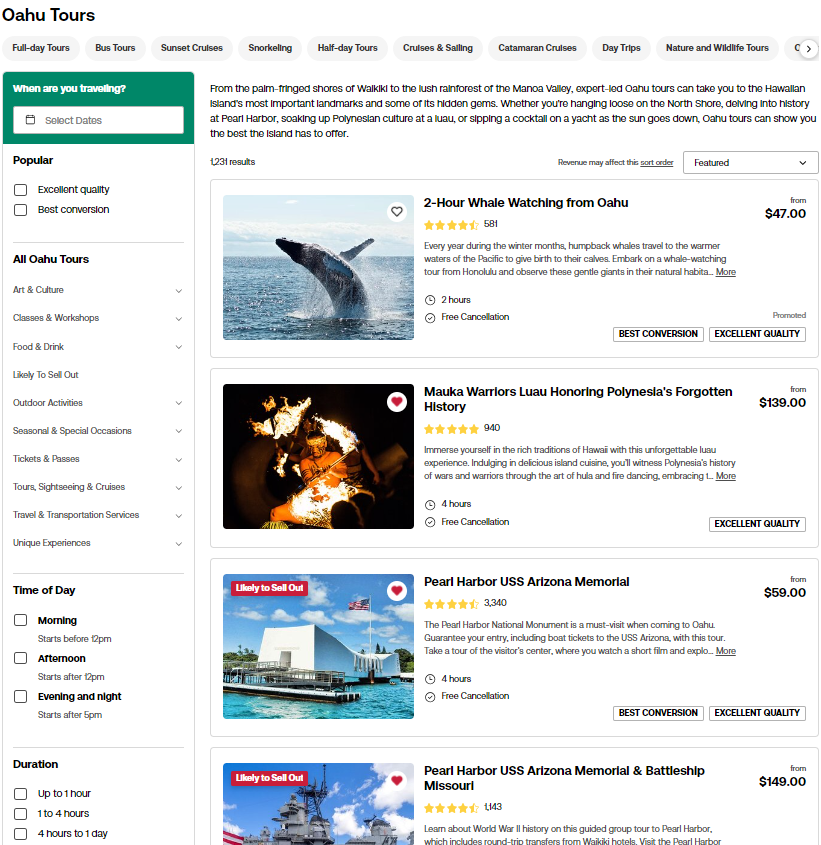
Task: Click the $139.00 price
Action: 782,403
